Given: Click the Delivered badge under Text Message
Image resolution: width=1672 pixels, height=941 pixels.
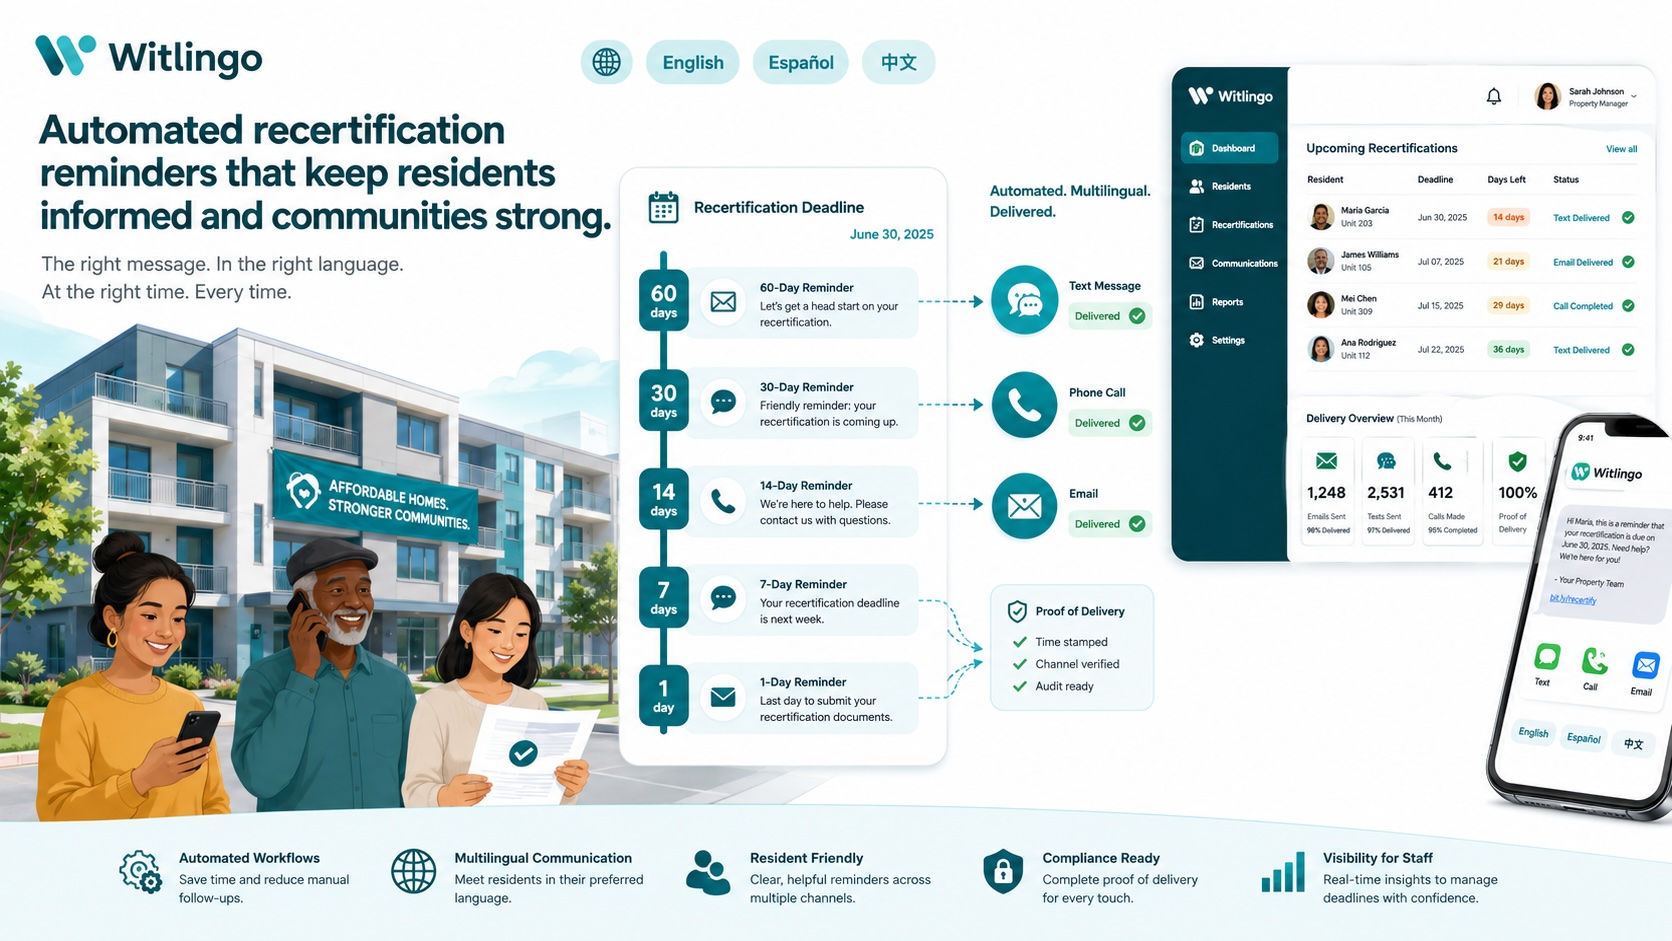Looking at the screenshot, I should pos(1110,316).
